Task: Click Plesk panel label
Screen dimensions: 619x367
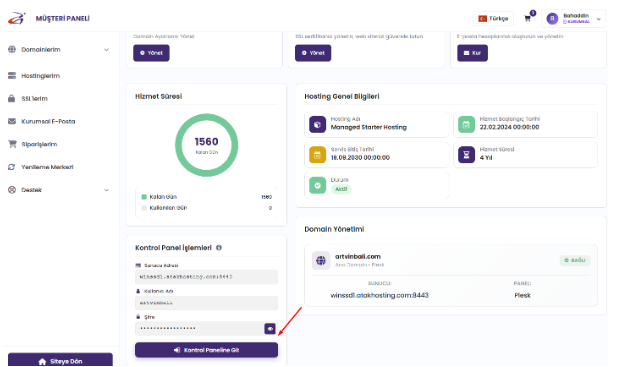Action: [x=522, y=296]
